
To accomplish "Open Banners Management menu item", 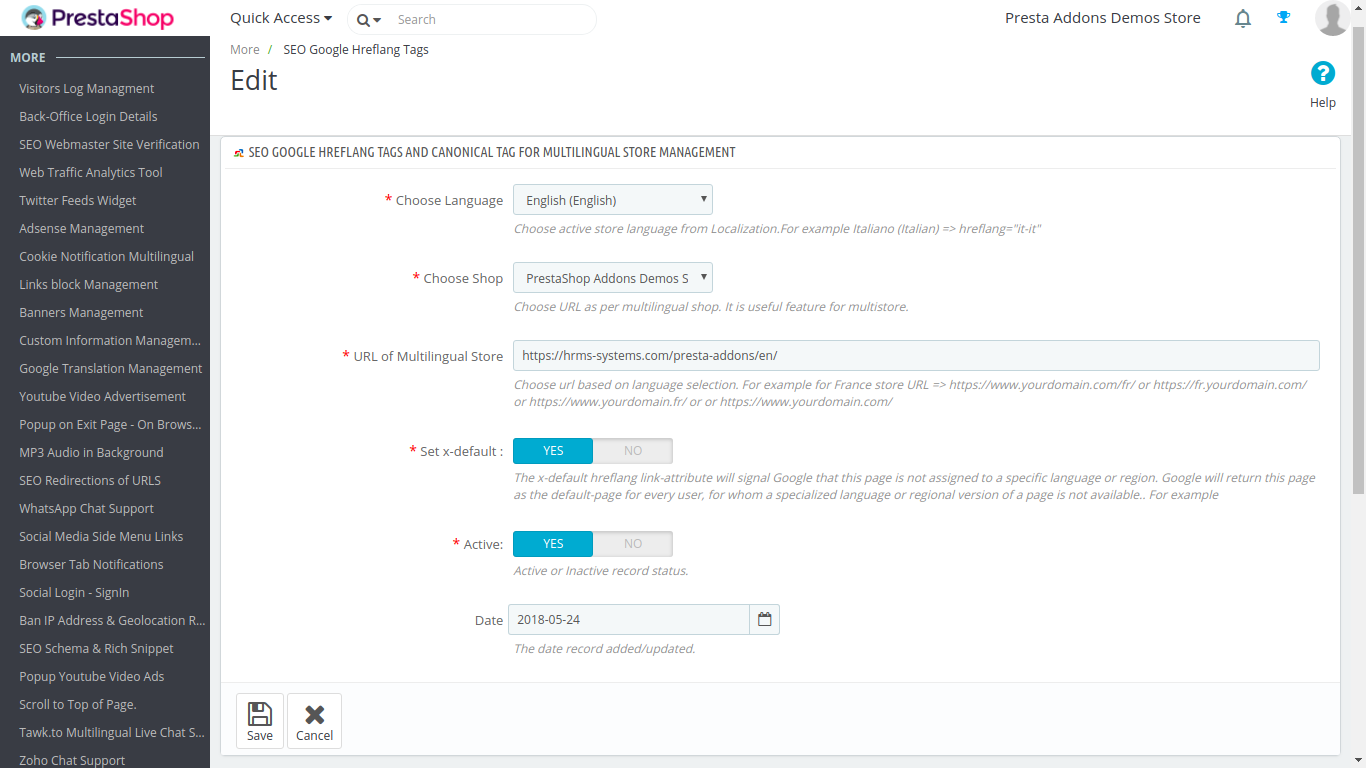I will click(81, 312).
